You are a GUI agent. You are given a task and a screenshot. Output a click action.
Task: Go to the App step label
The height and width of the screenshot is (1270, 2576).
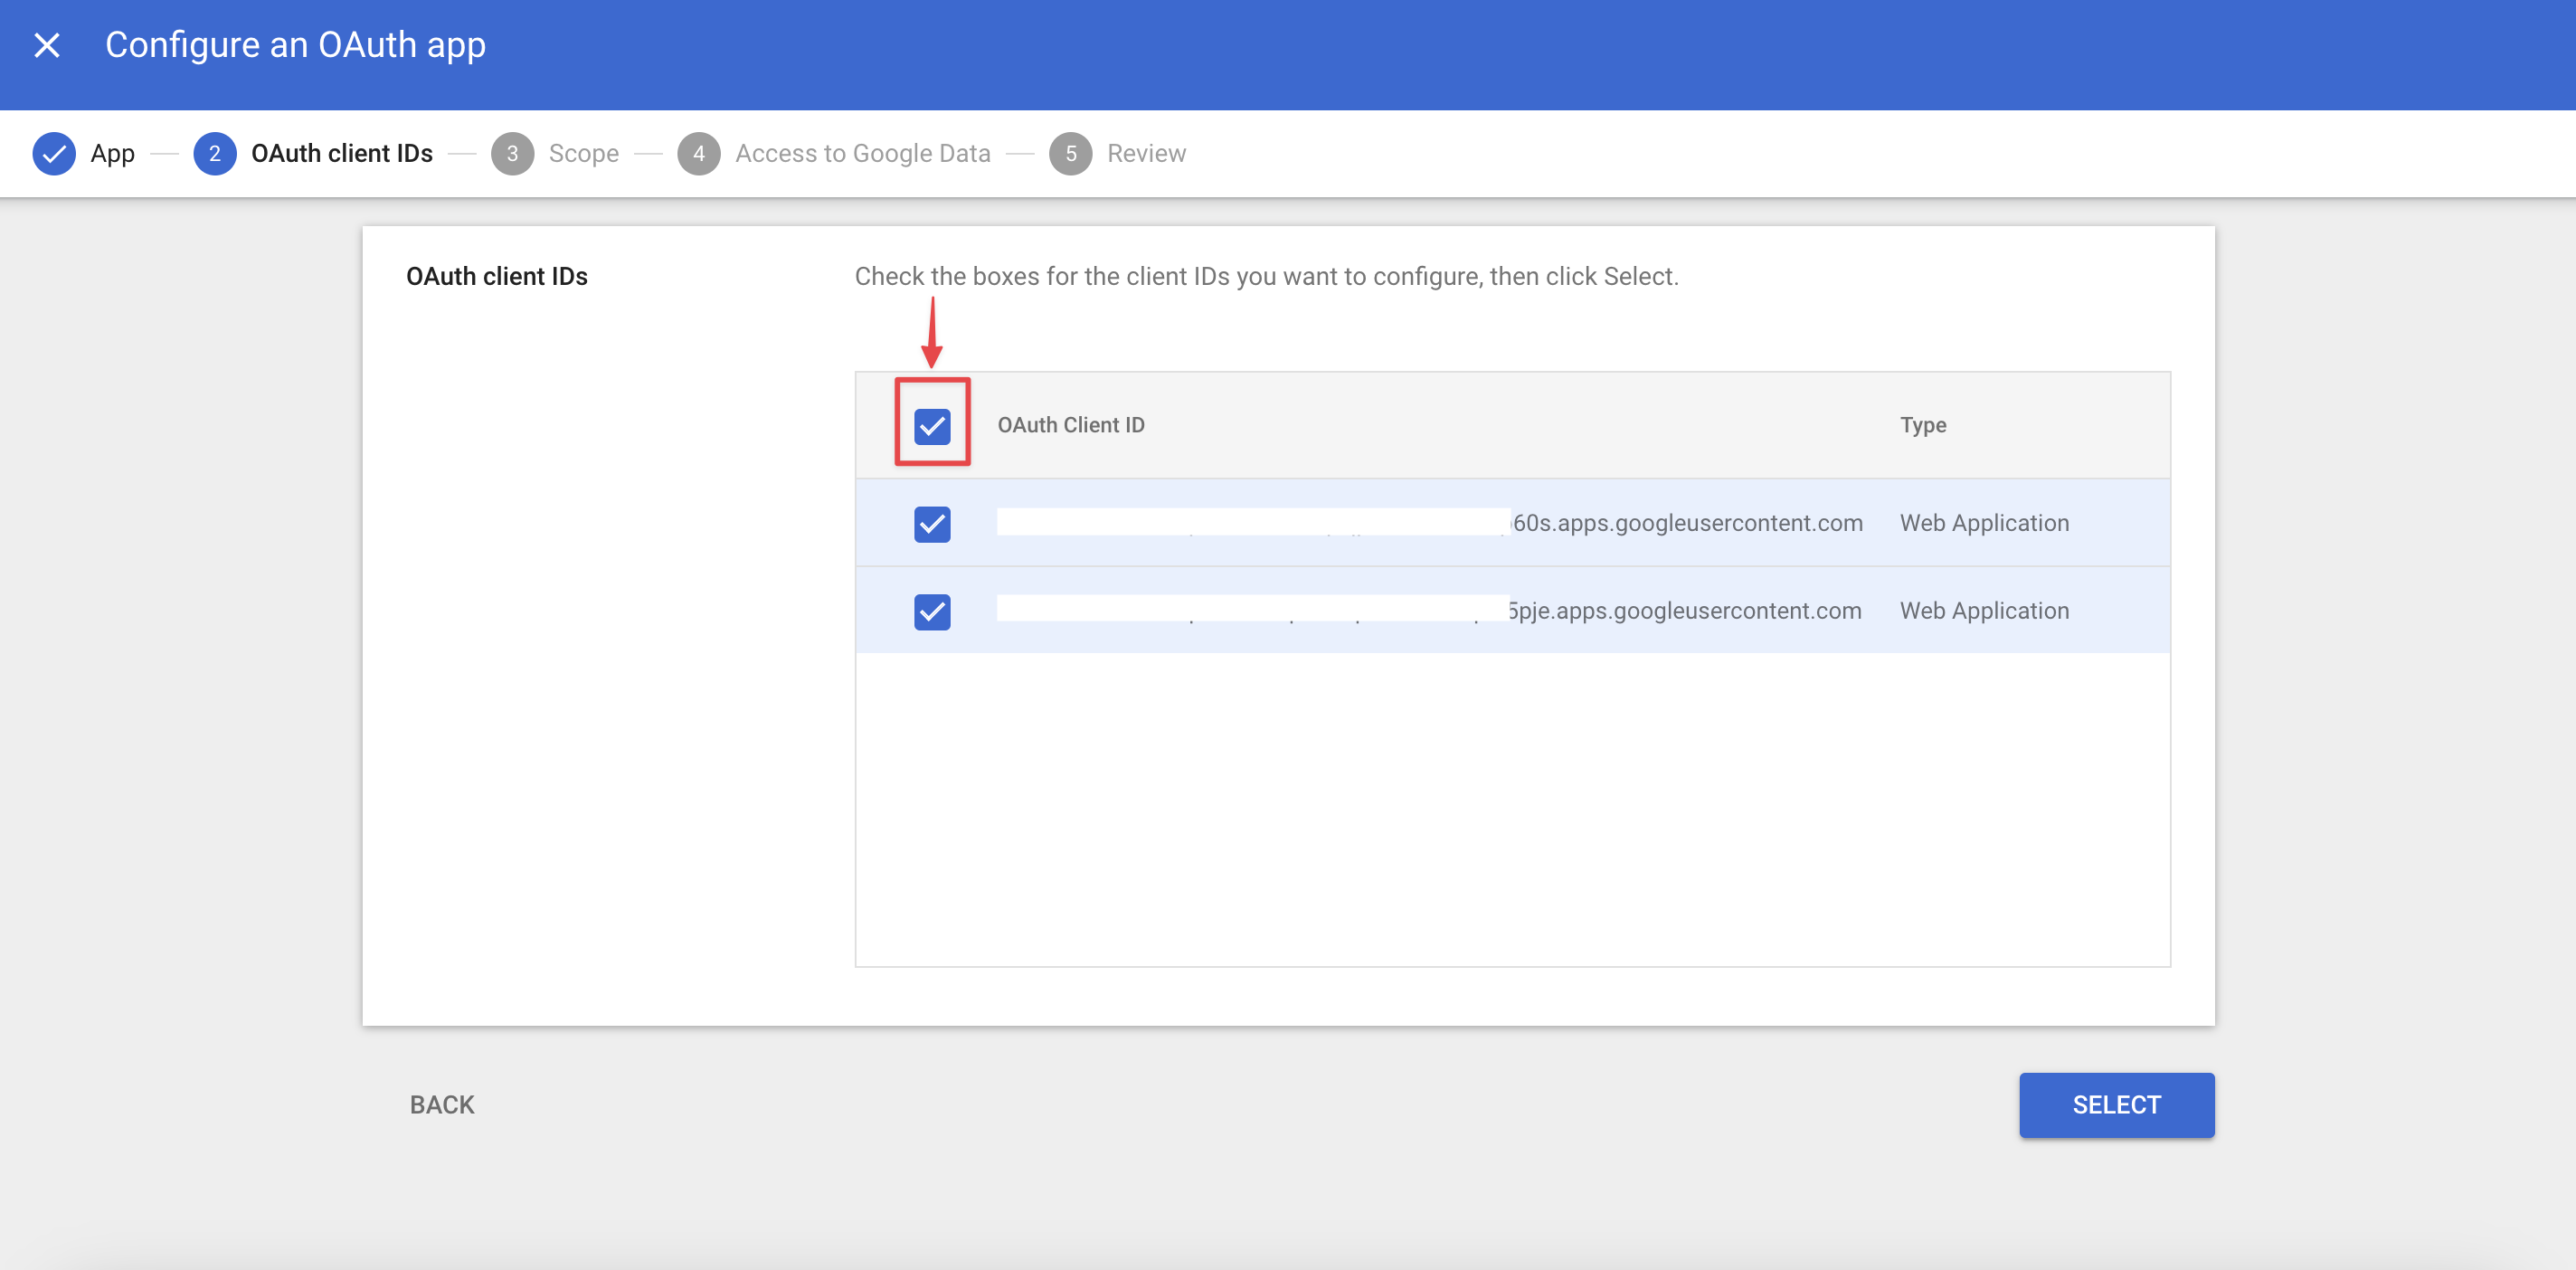tap(112, 153)
